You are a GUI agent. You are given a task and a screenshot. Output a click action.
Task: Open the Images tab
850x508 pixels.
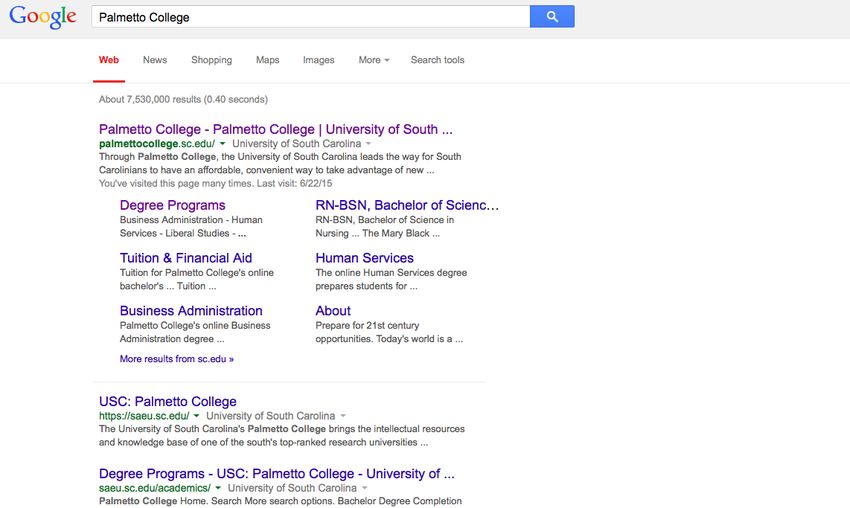click(319, 60)
